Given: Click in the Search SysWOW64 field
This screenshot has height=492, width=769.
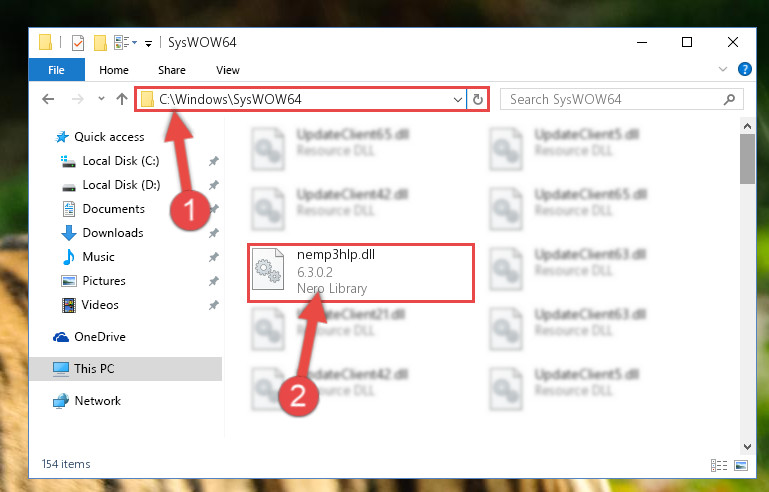Looking at the screenshot, I should (613, 100).
